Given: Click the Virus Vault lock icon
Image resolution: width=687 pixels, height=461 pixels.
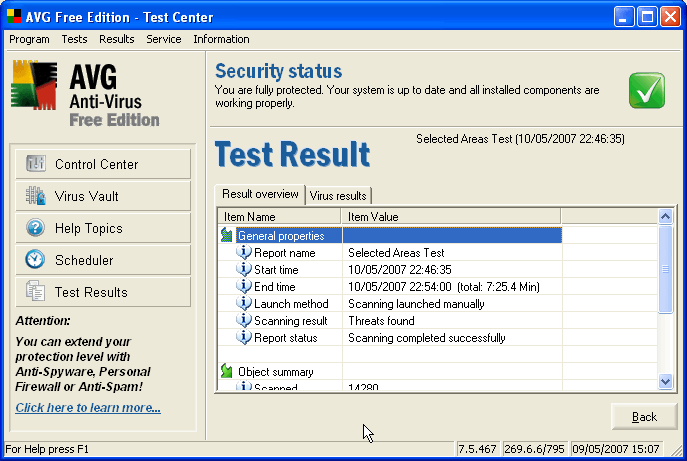Looking at the screenshot, I should point(35,196).
